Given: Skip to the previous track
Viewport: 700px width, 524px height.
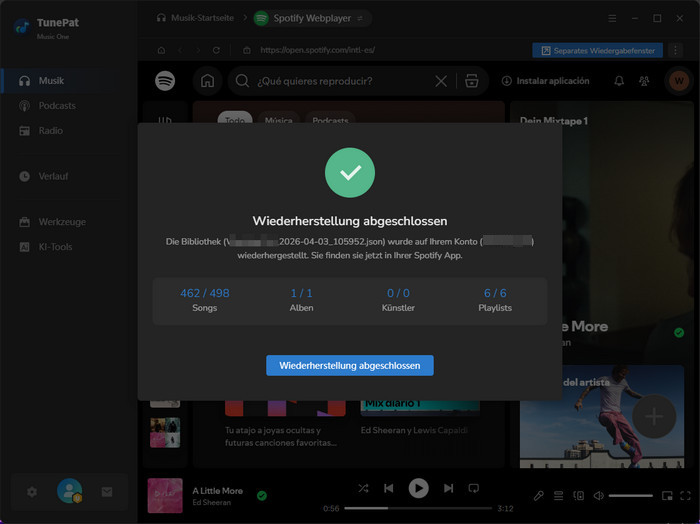Looking at the screenshot, I should 389,488.
